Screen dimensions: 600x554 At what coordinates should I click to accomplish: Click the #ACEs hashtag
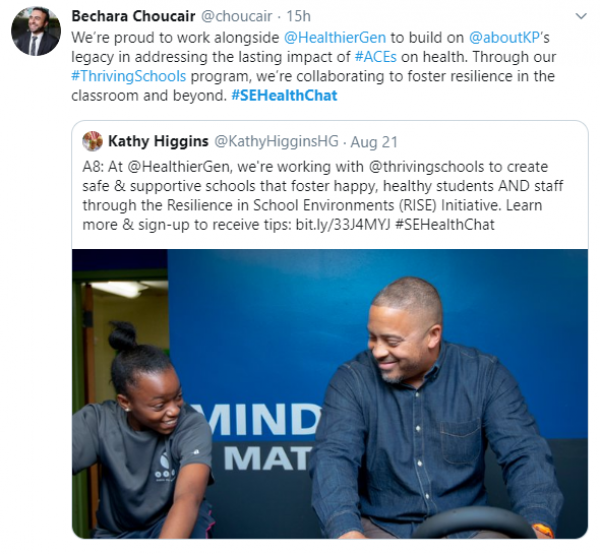coord(376,57)
